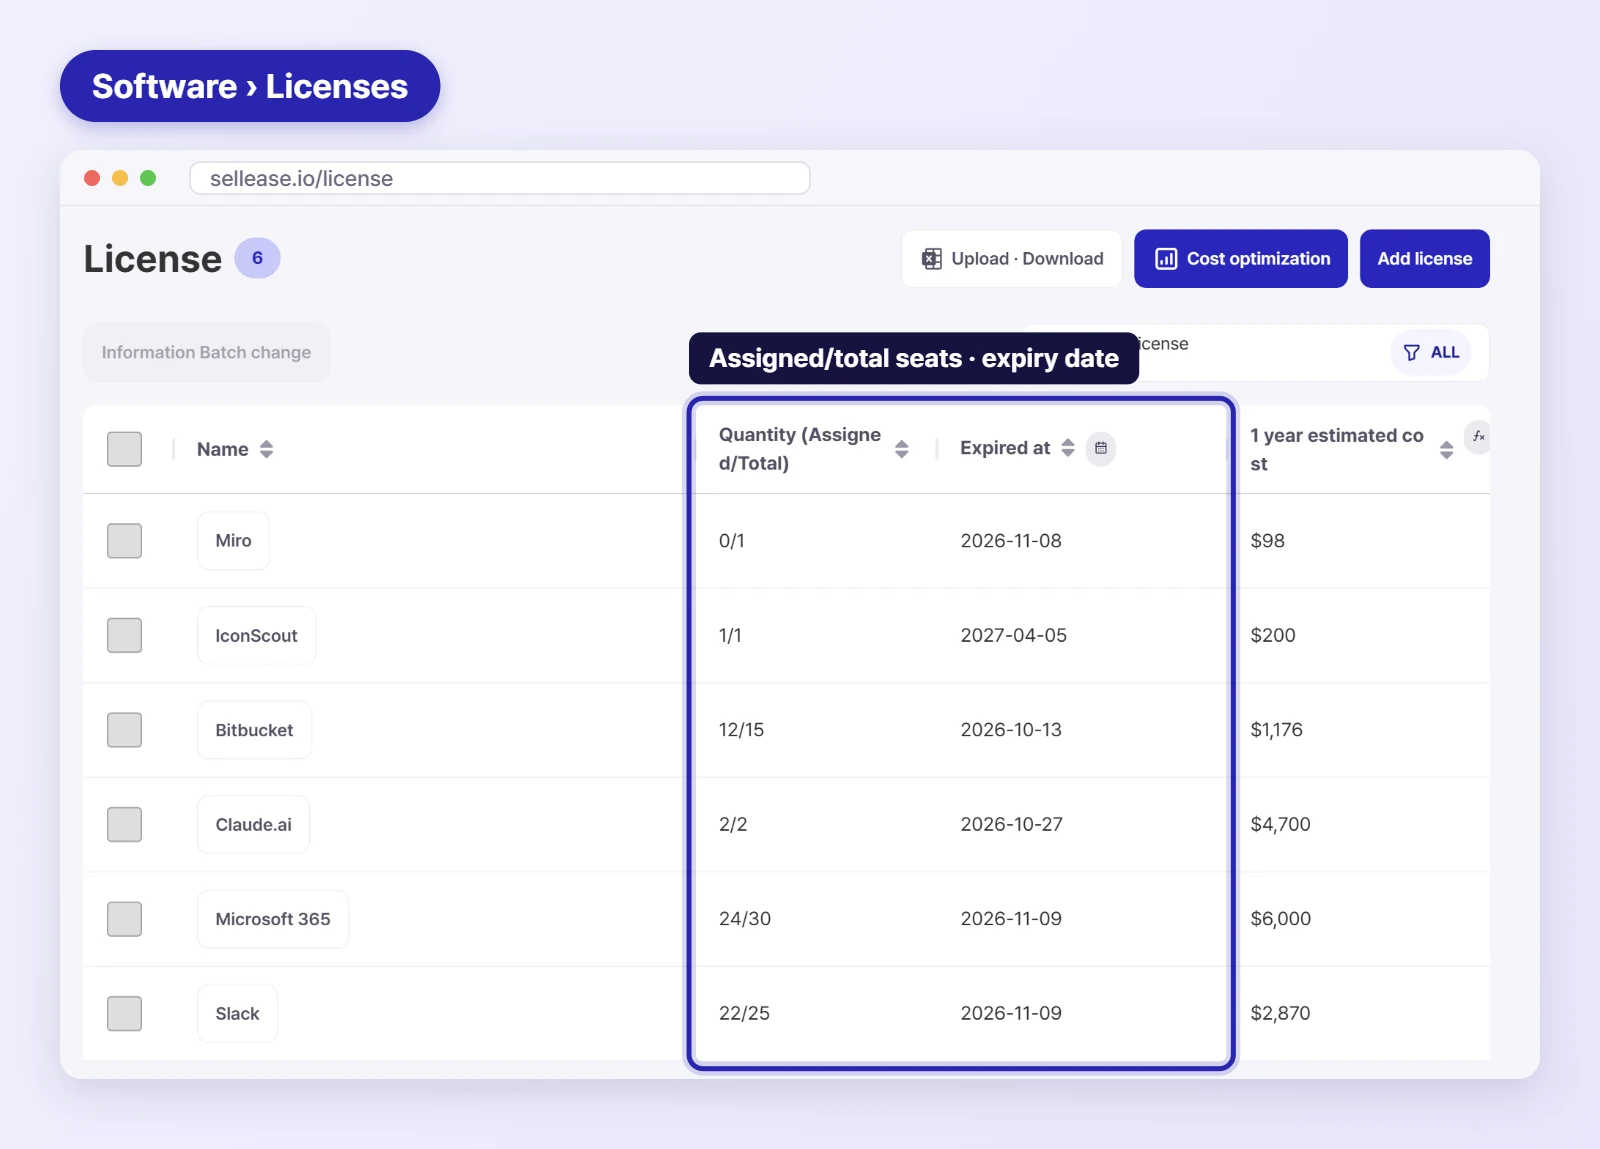Click the funnel filter icon
Viewport: 1600px width, 1149px height.
(x=1411, y=352)
